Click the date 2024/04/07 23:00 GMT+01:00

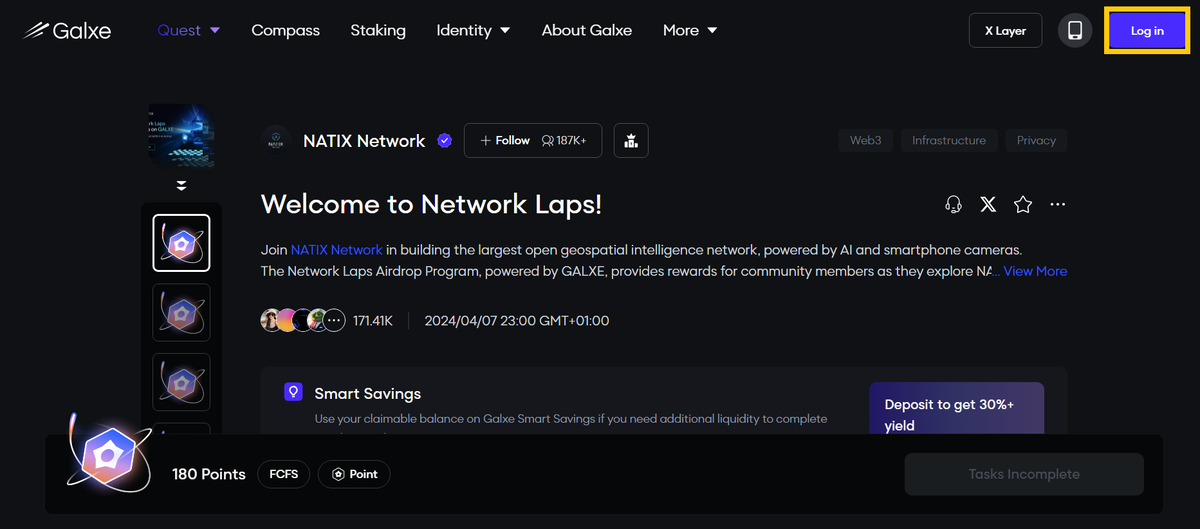pos(516,321)
